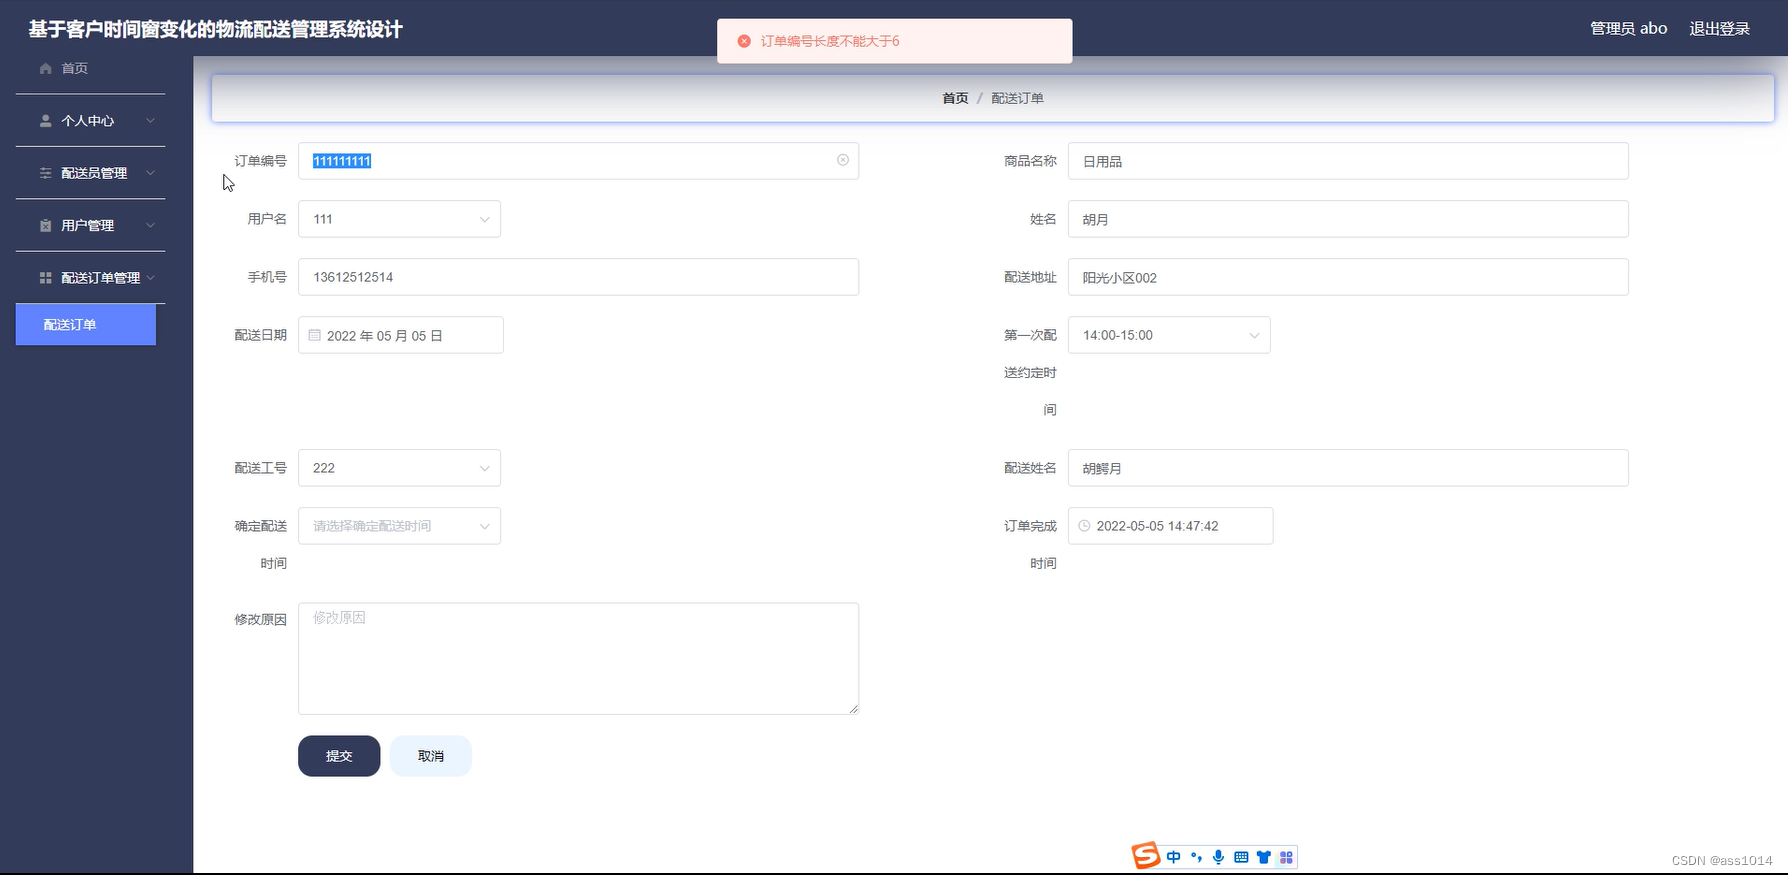
Task: Open the 第一次配送约定时间 dropdown 14:00-15:00
Action: click(x=1169, y=335)
